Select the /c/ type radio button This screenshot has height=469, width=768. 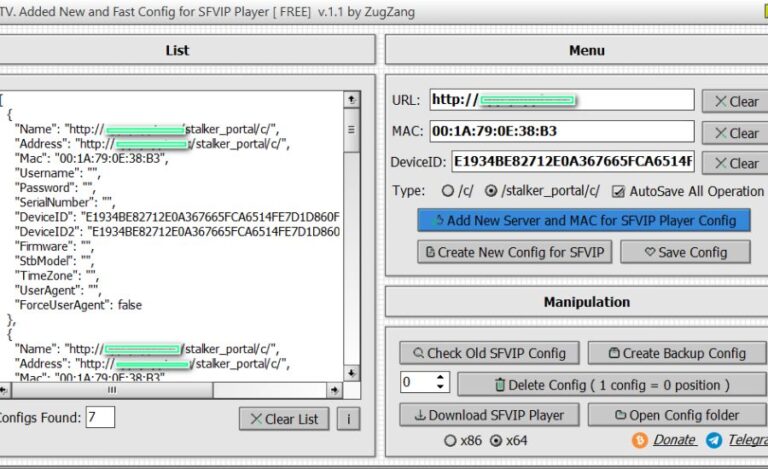pos(447,191)
